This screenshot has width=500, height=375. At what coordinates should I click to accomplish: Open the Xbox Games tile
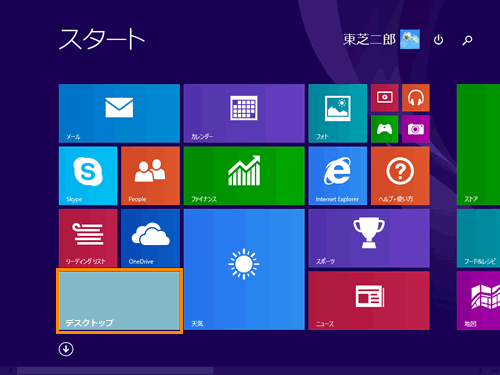click(x=385, y=129)
